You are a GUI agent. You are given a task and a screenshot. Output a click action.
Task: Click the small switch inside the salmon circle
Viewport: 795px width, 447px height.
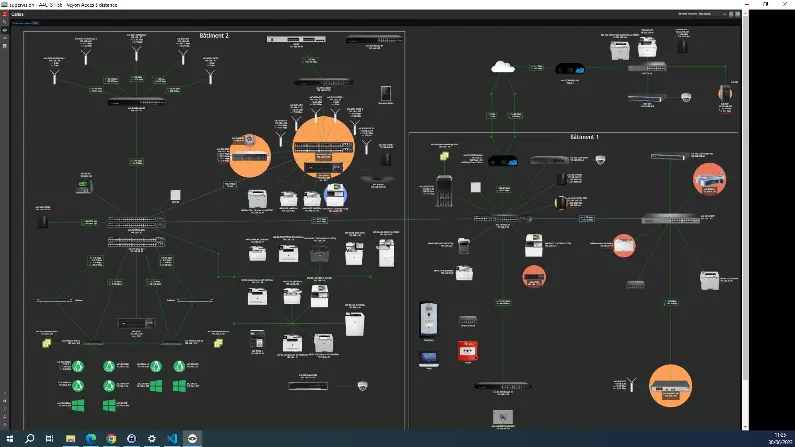pyautogui.click(x=534, y=277)
